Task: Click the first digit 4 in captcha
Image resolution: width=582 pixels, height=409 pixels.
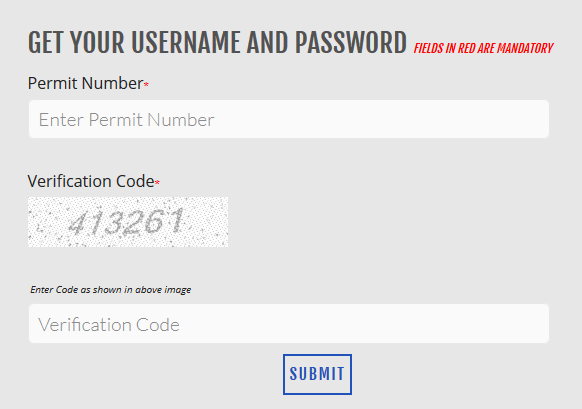Action: tap(77, 223)
